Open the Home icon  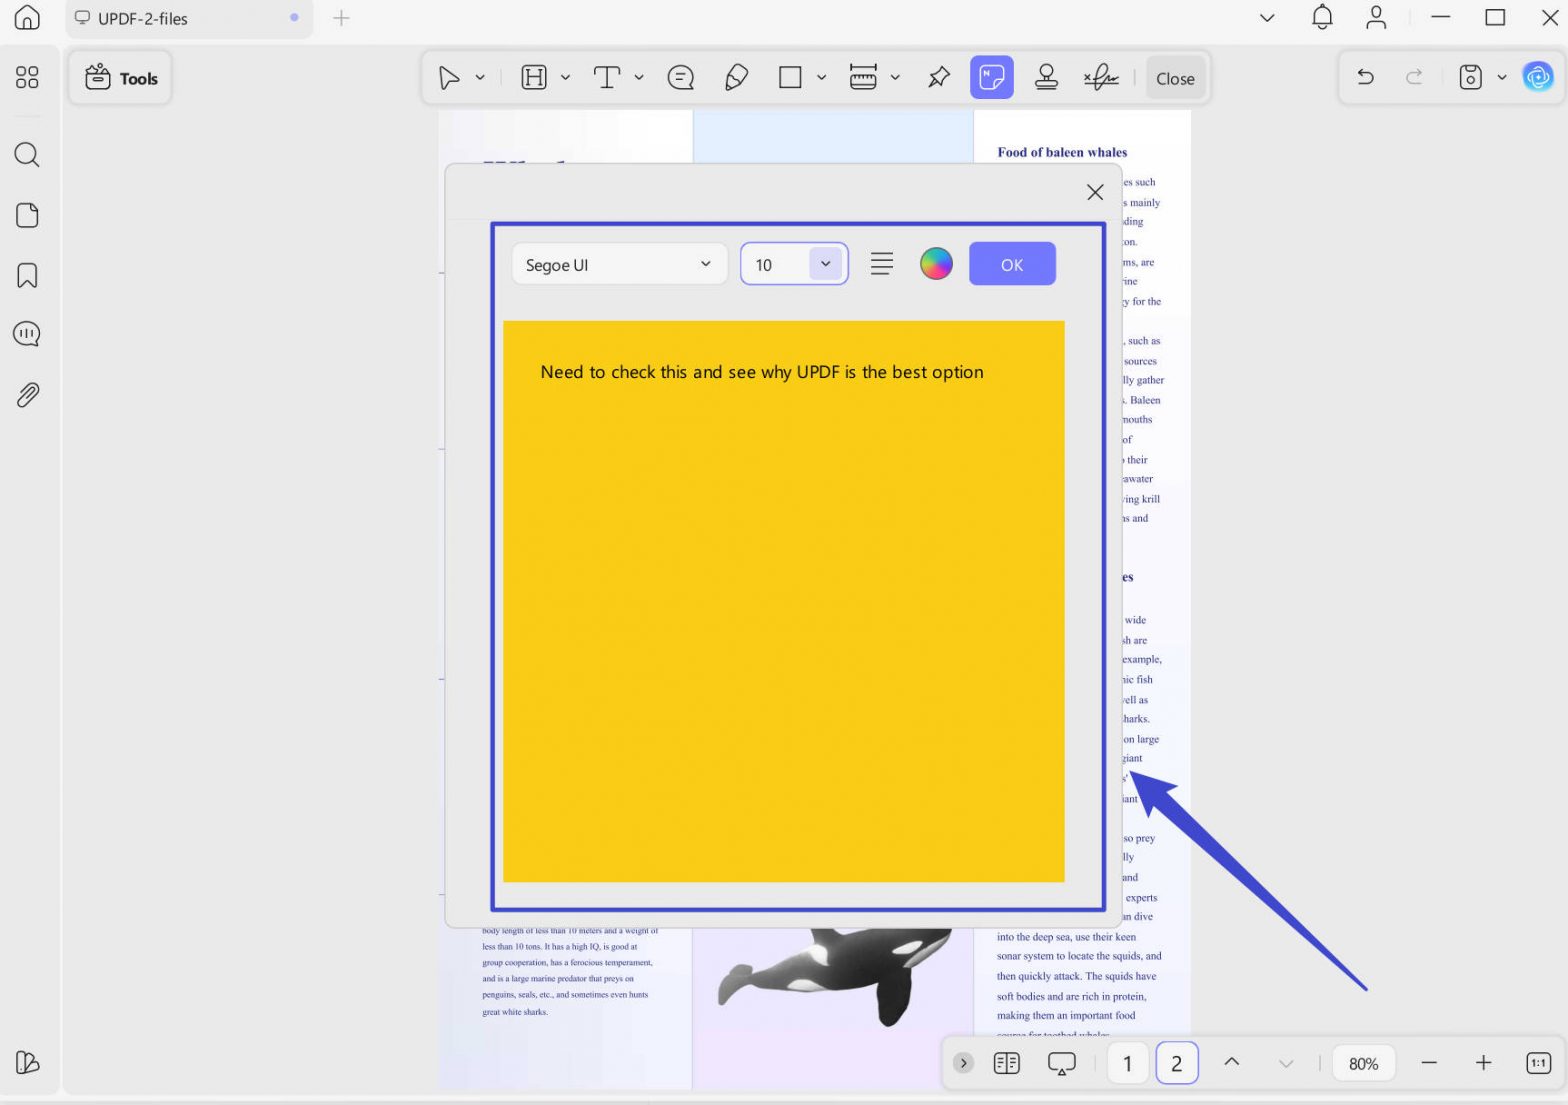coord(27,17)
